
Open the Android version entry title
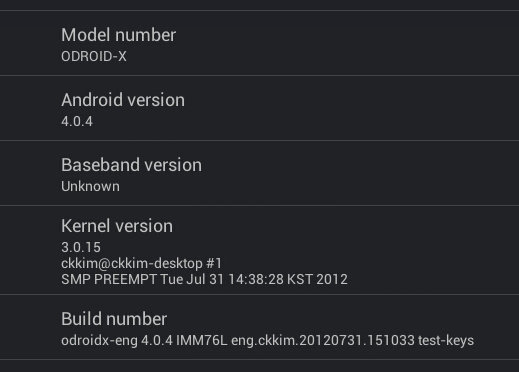coord(123,100)
